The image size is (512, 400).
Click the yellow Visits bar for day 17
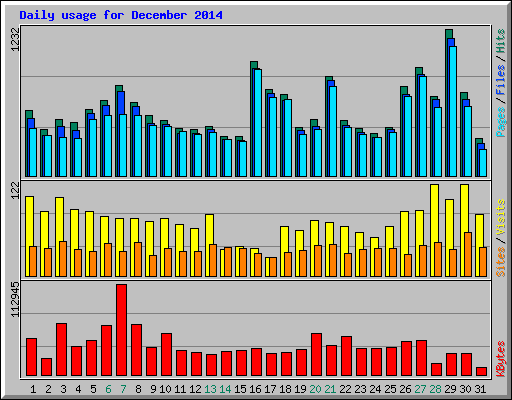click(x=268, y=267)
